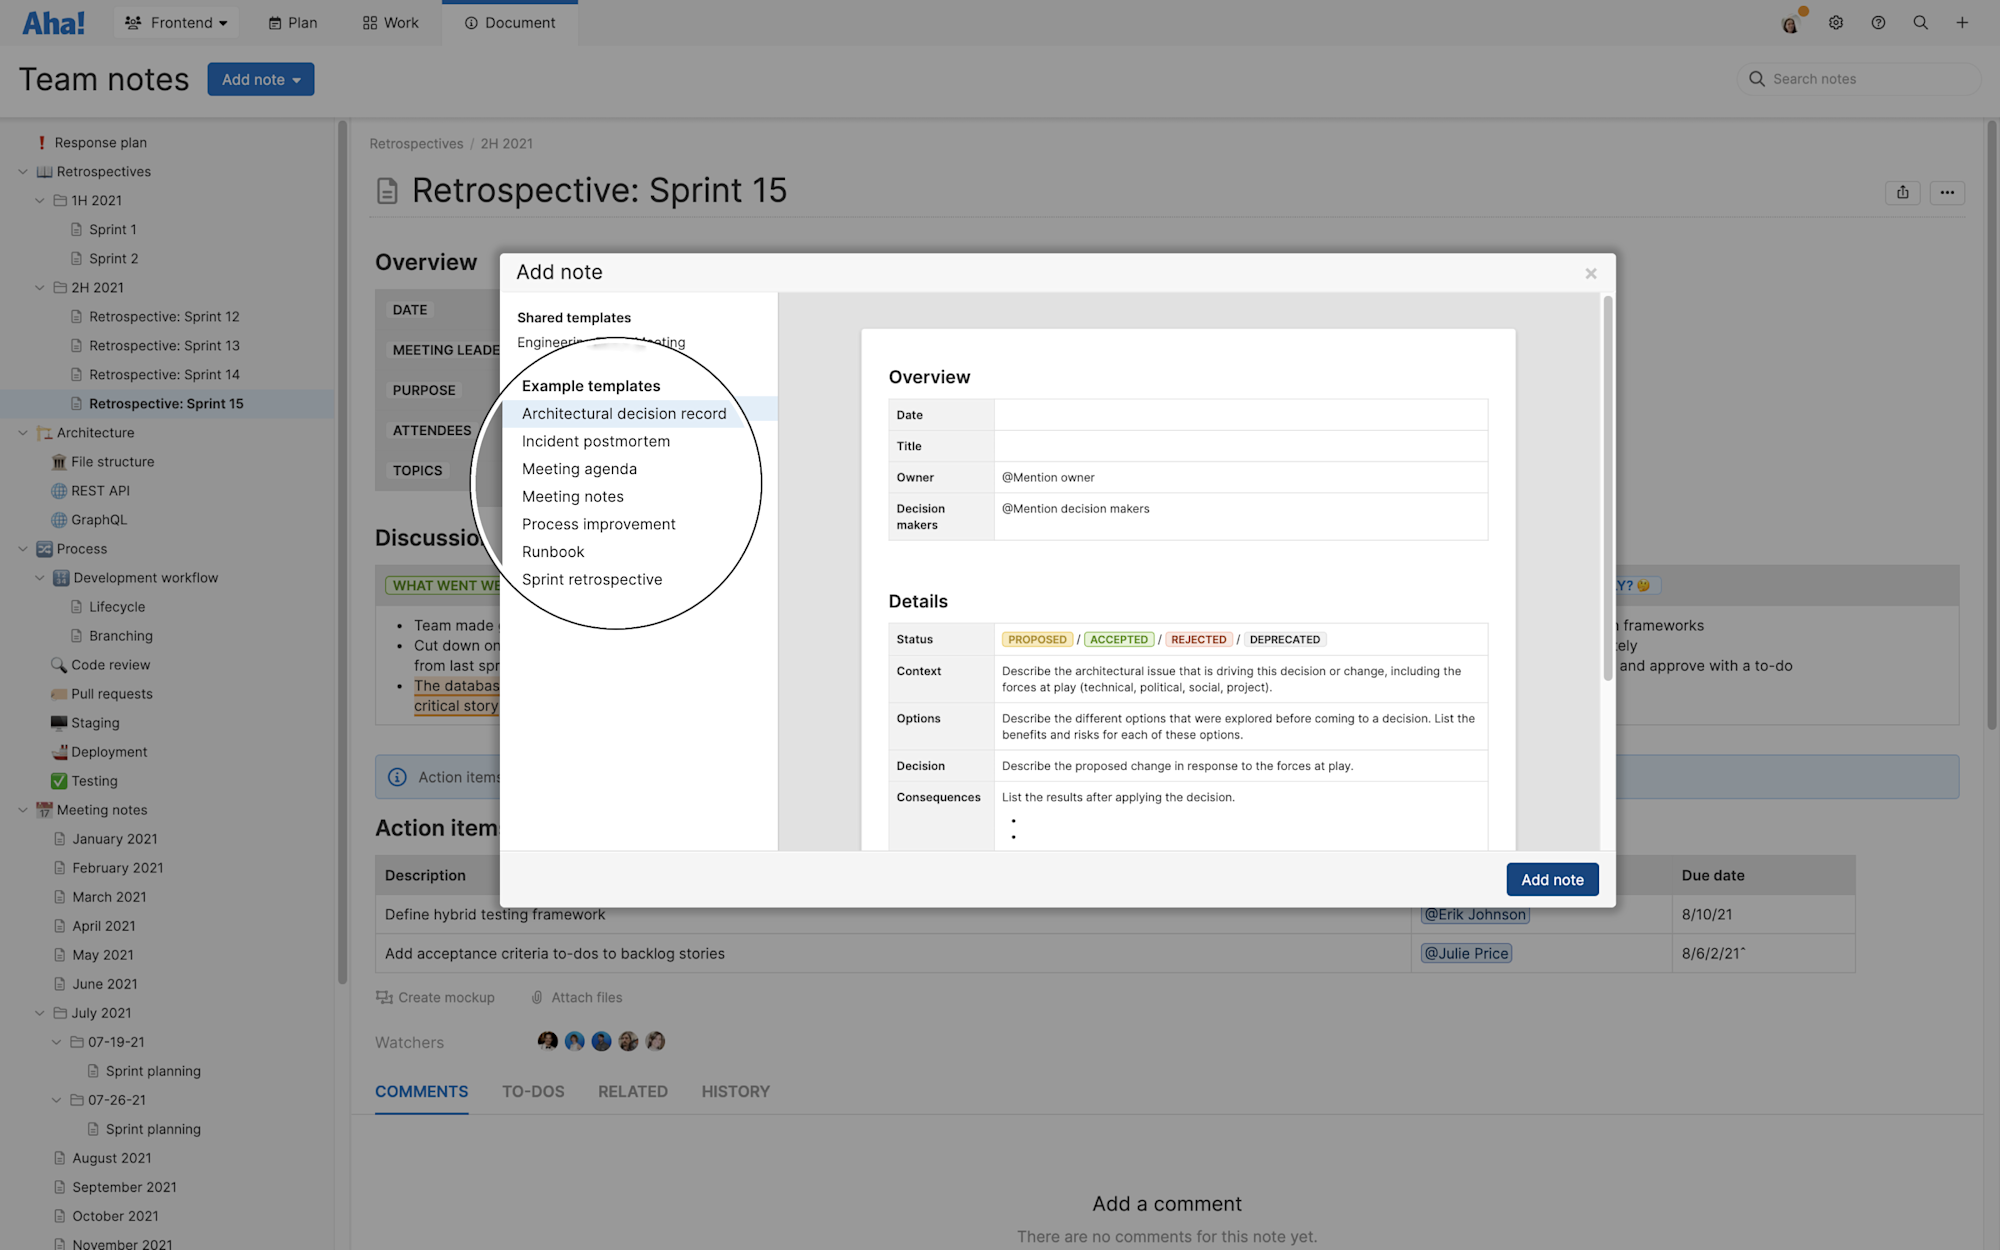Click the Search notes input field
This screenshot has width=2000, height=1250.
click(x=1860, y=78)
